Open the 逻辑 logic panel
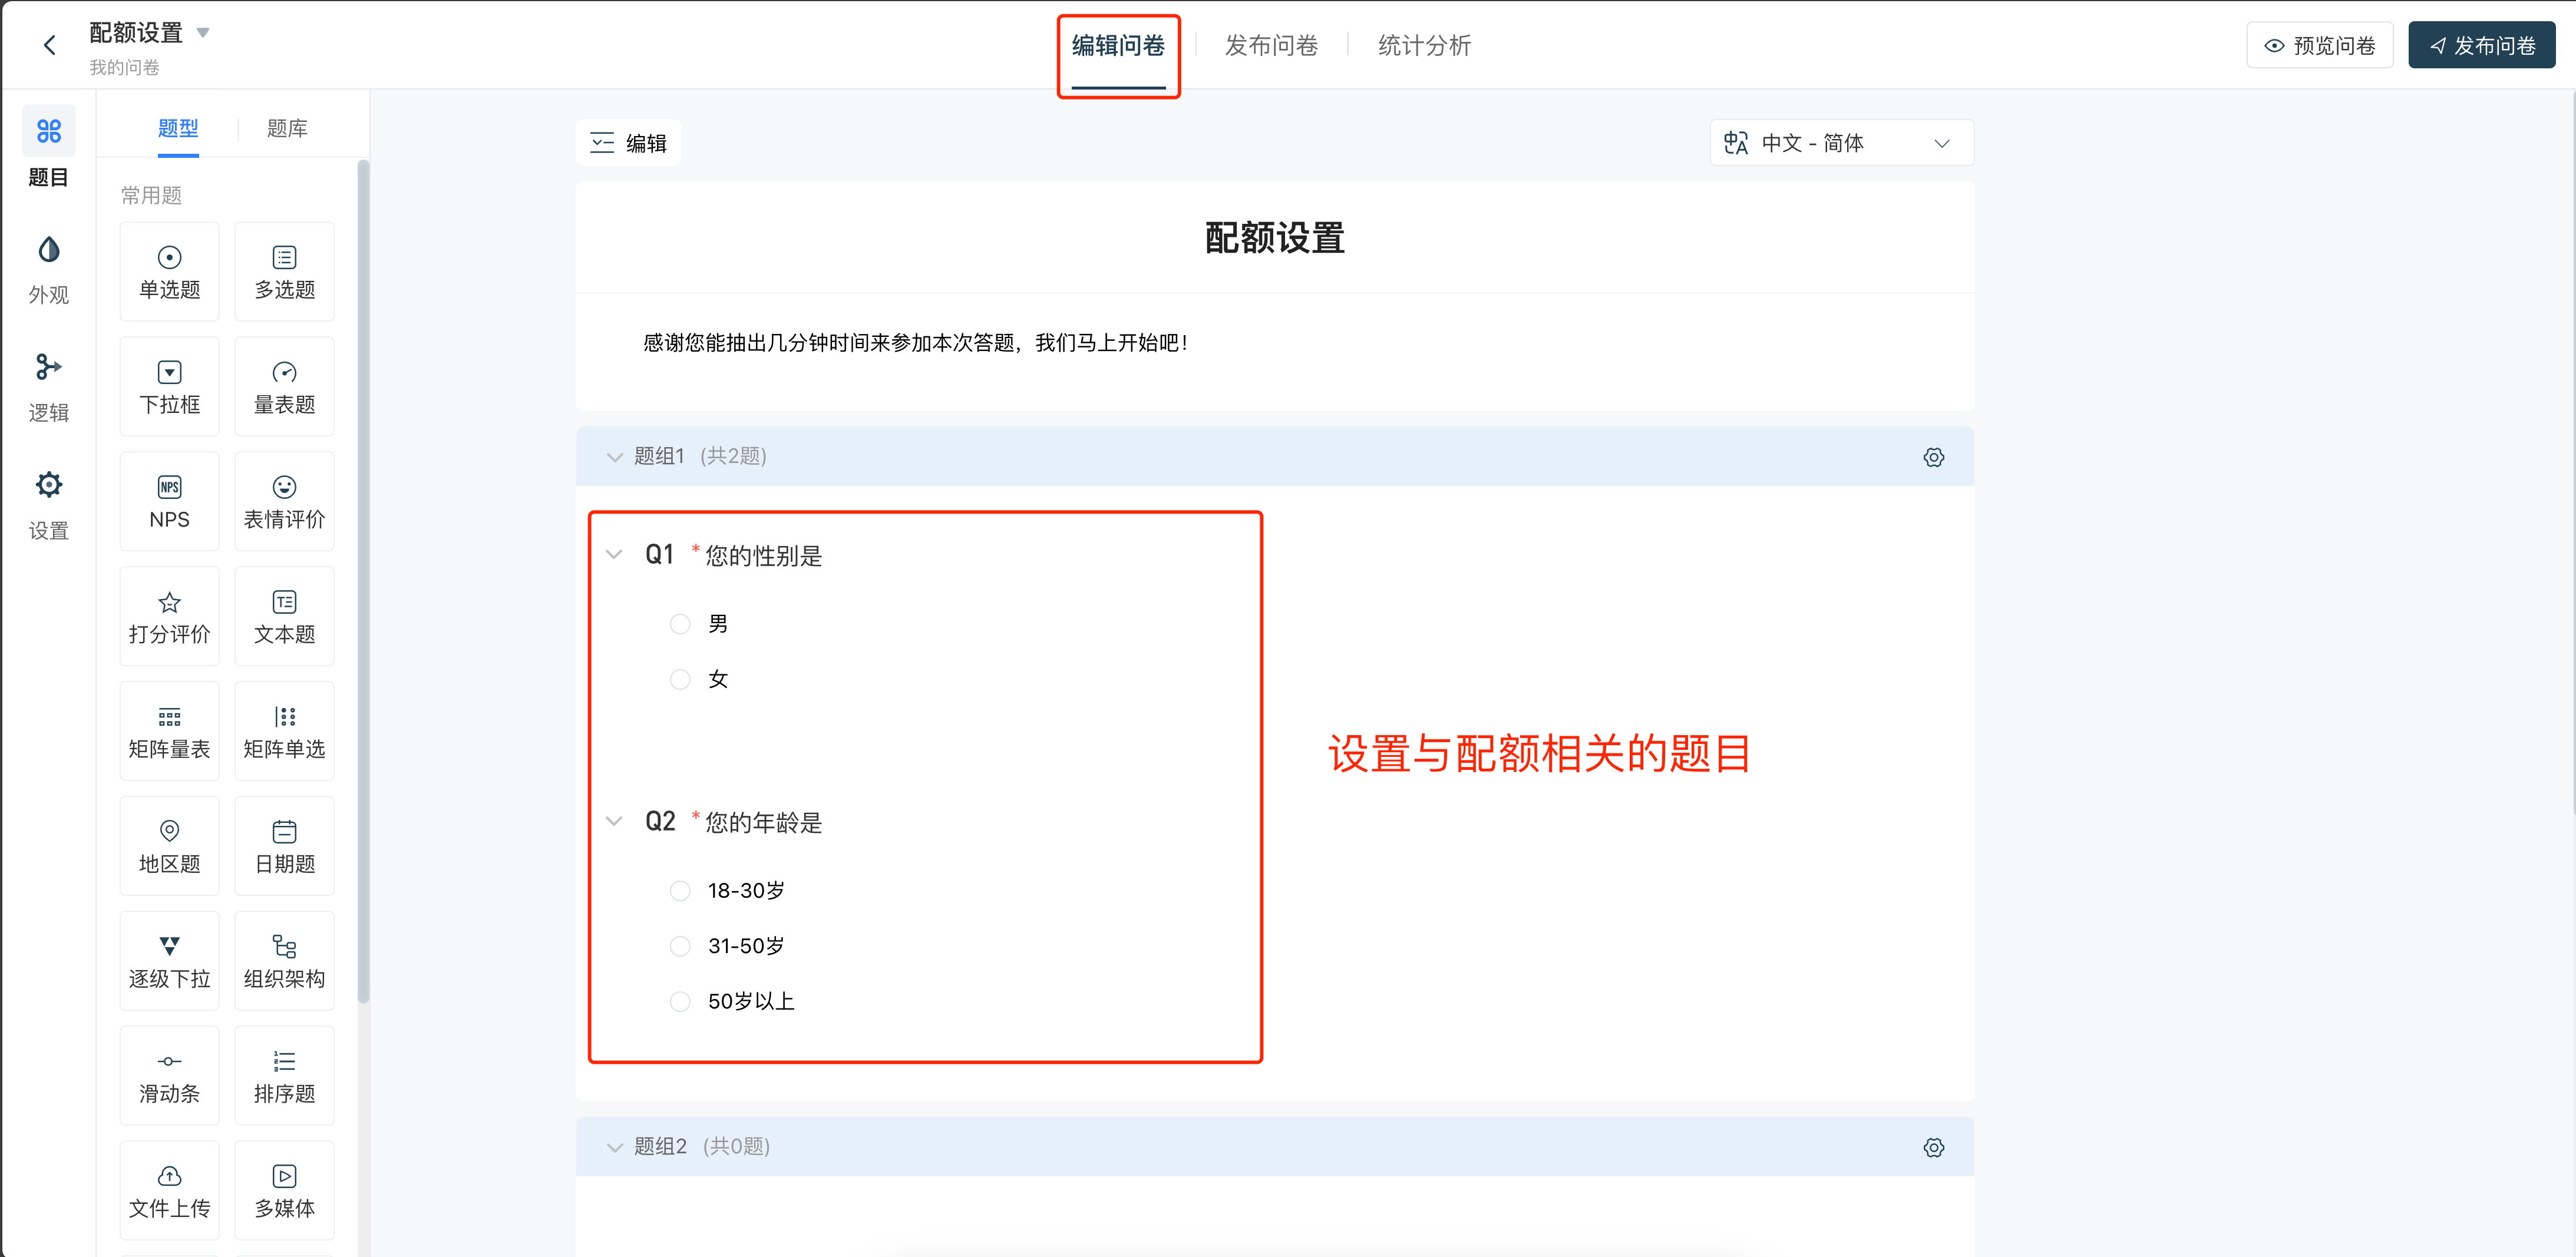The image size is (2576, 1257). coord(48,387)
